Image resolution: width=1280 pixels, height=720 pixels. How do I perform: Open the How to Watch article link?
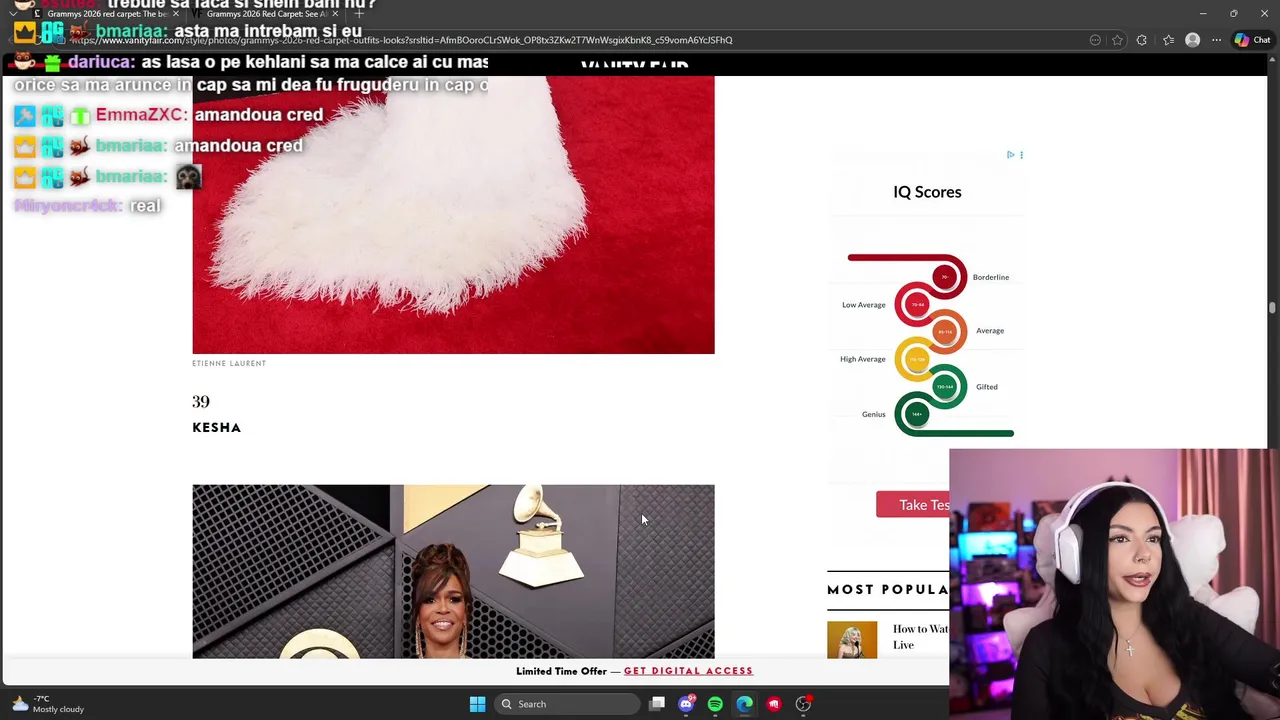920,637
